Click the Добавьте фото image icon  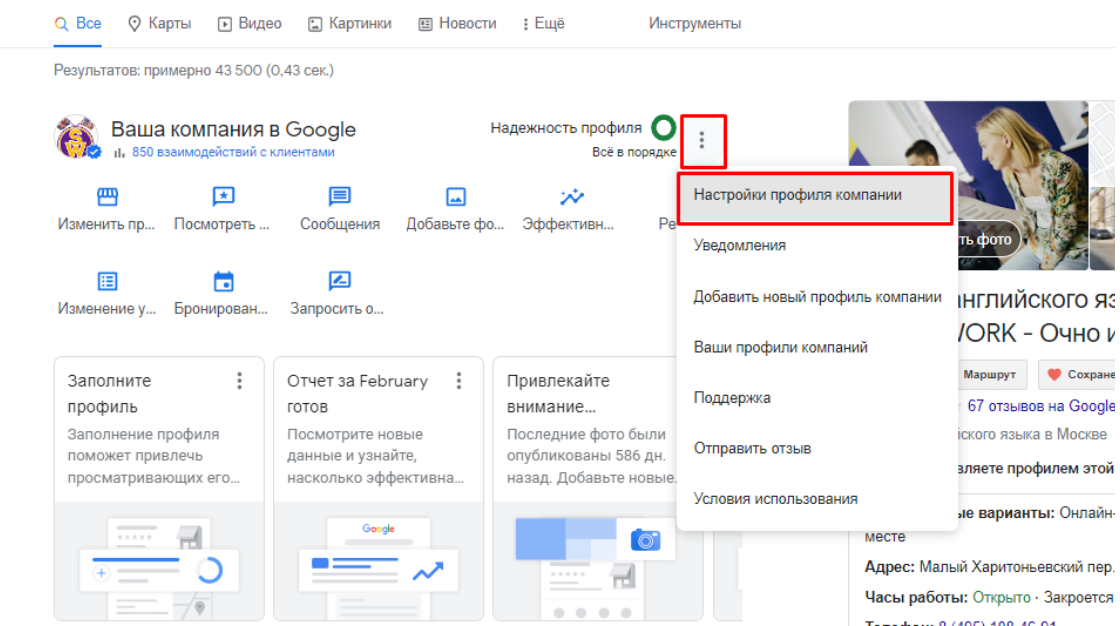(456, 196)
